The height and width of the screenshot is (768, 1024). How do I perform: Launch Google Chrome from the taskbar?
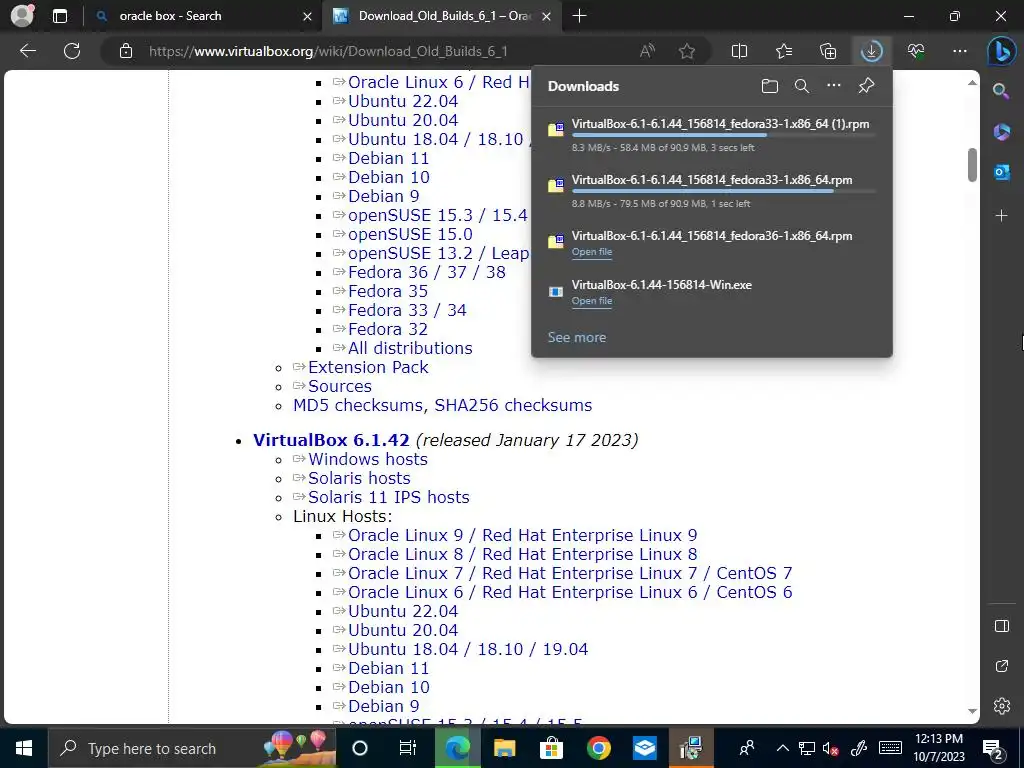(598, 748)
